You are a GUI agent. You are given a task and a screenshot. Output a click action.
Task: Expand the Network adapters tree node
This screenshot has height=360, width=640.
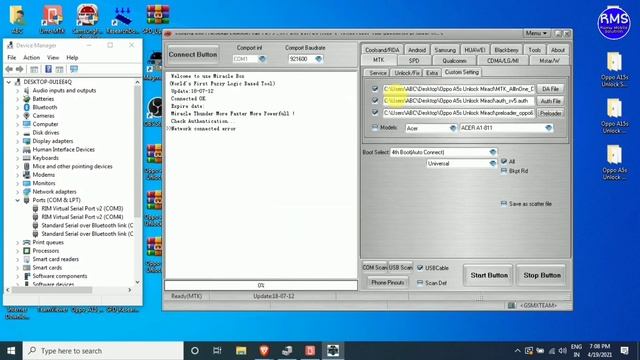[18, 191]
